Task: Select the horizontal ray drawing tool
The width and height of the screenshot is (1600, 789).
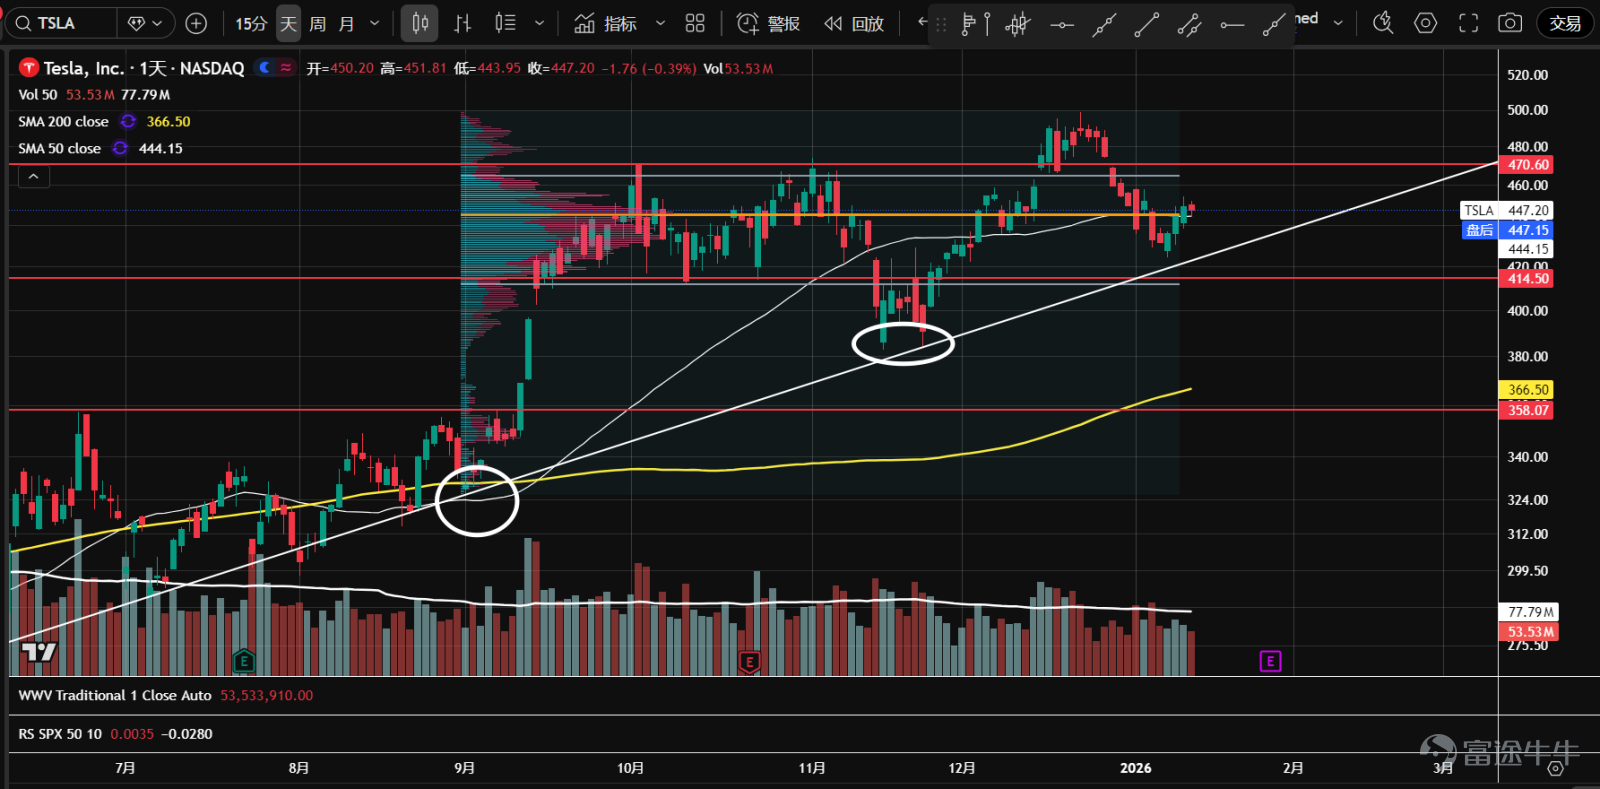Action: tap(1232, 24)
